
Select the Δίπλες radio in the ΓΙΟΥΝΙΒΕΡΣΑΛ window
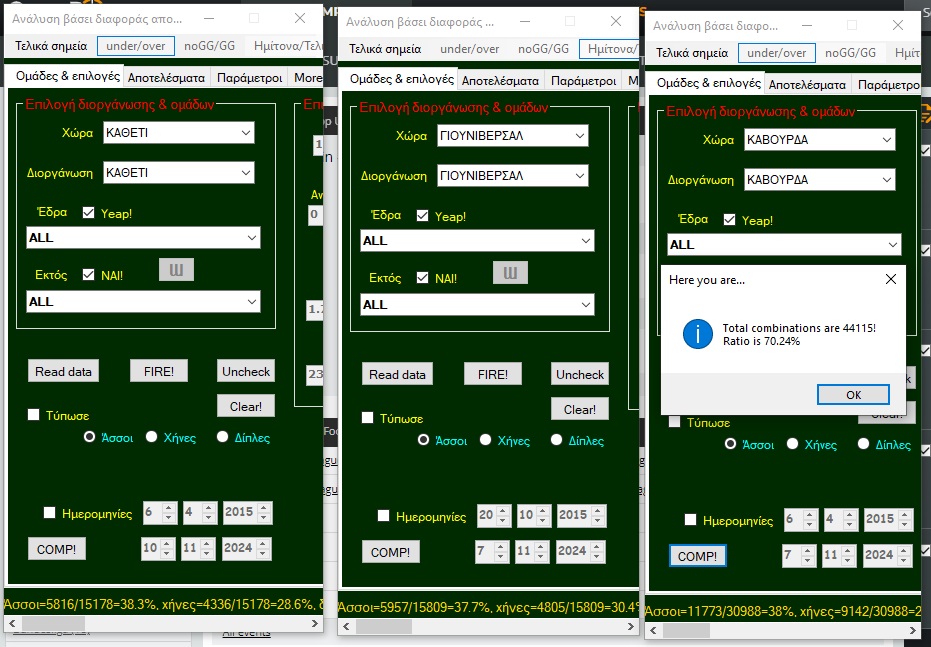(x=556, y=440)
